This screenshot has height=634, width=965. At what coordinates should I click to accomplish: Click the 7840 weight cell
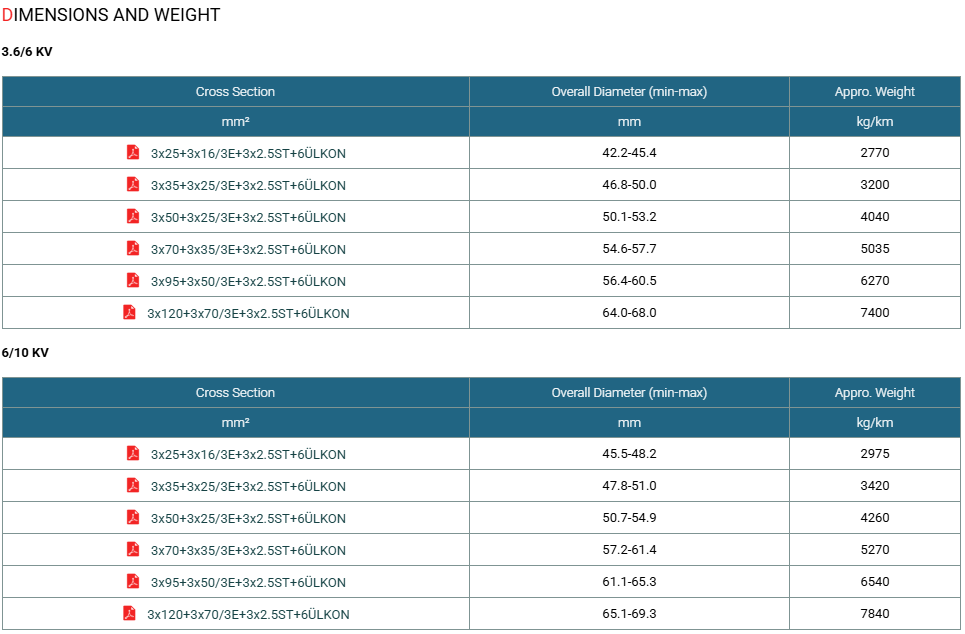(x=875, y=614)
